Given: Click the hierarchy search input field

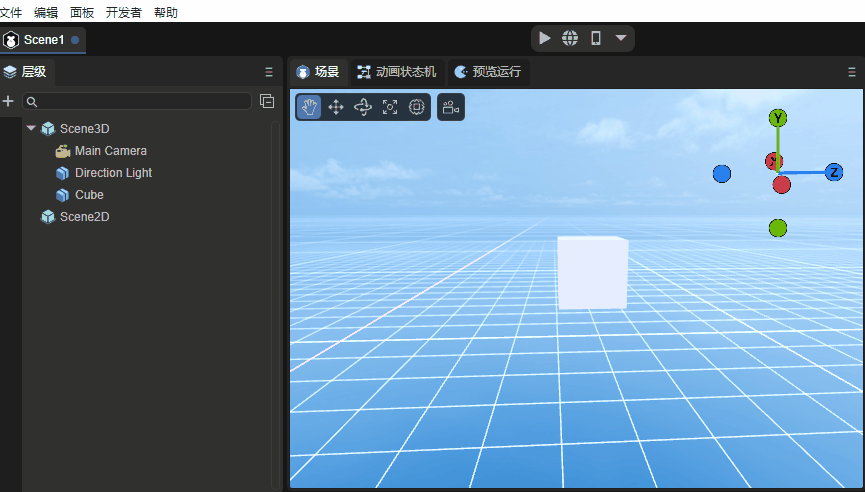Looking at the screenshot, I should tap(140, 101).
